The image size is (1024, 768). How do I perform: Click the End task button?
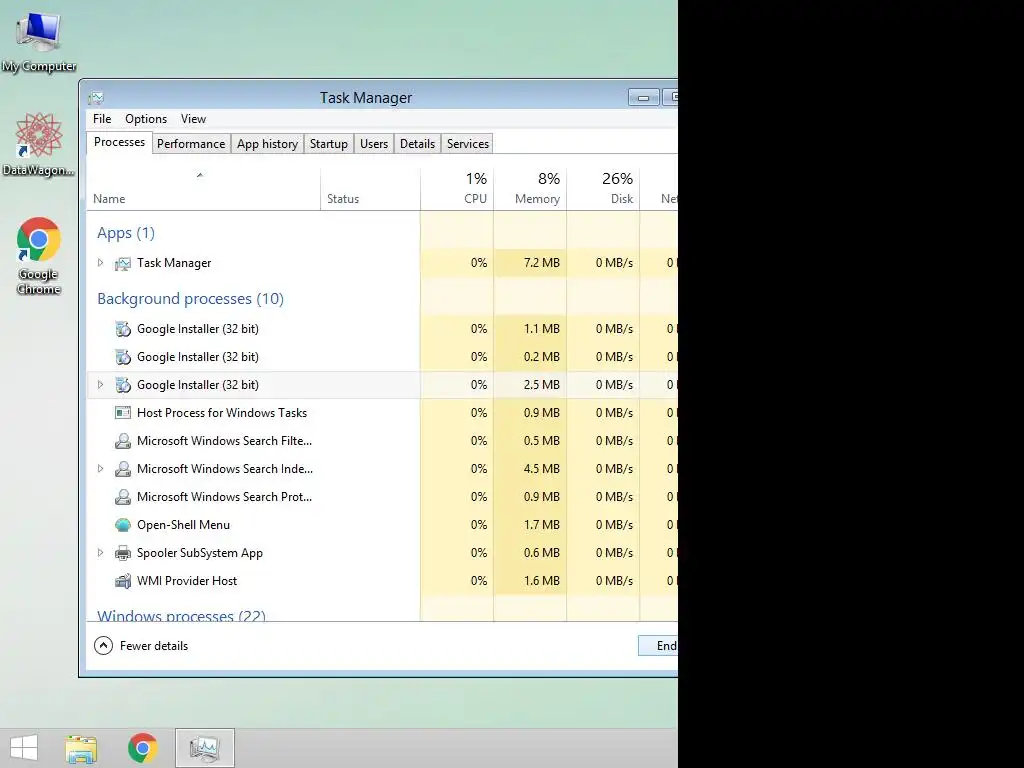(658, 646)
